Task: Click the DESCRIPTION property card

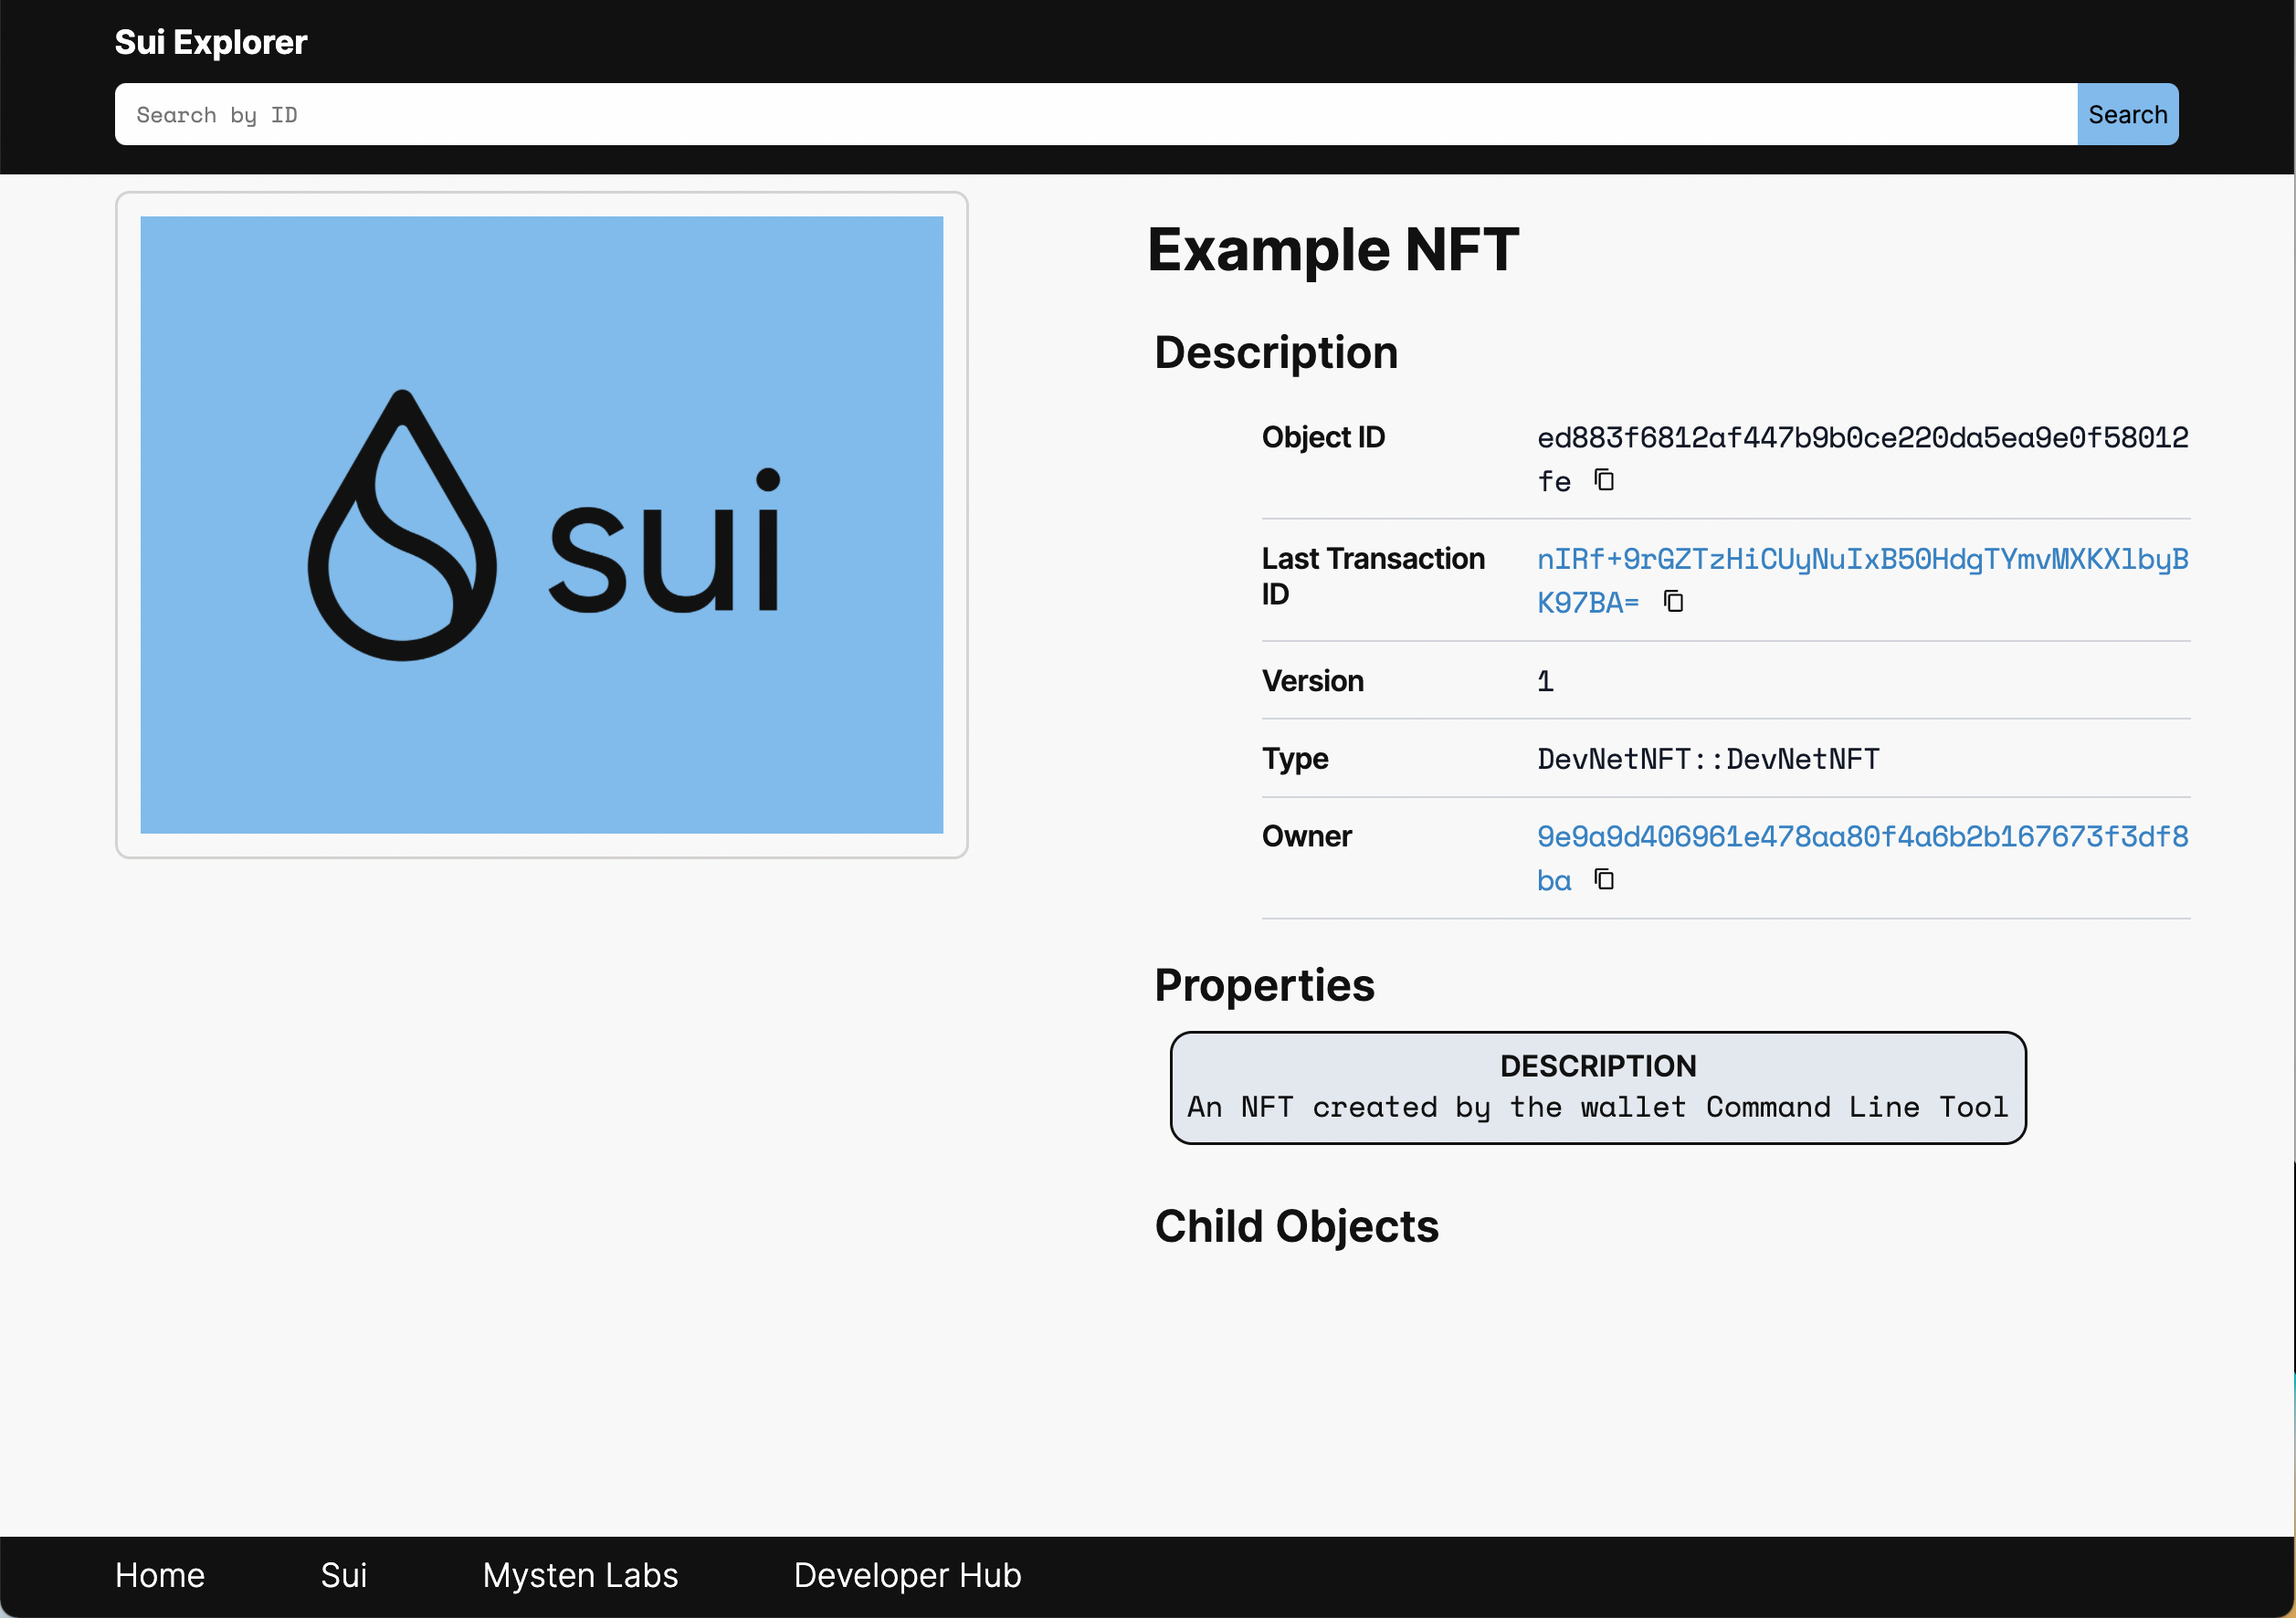Action: pyautogui.click(x=1598, y=1087)
